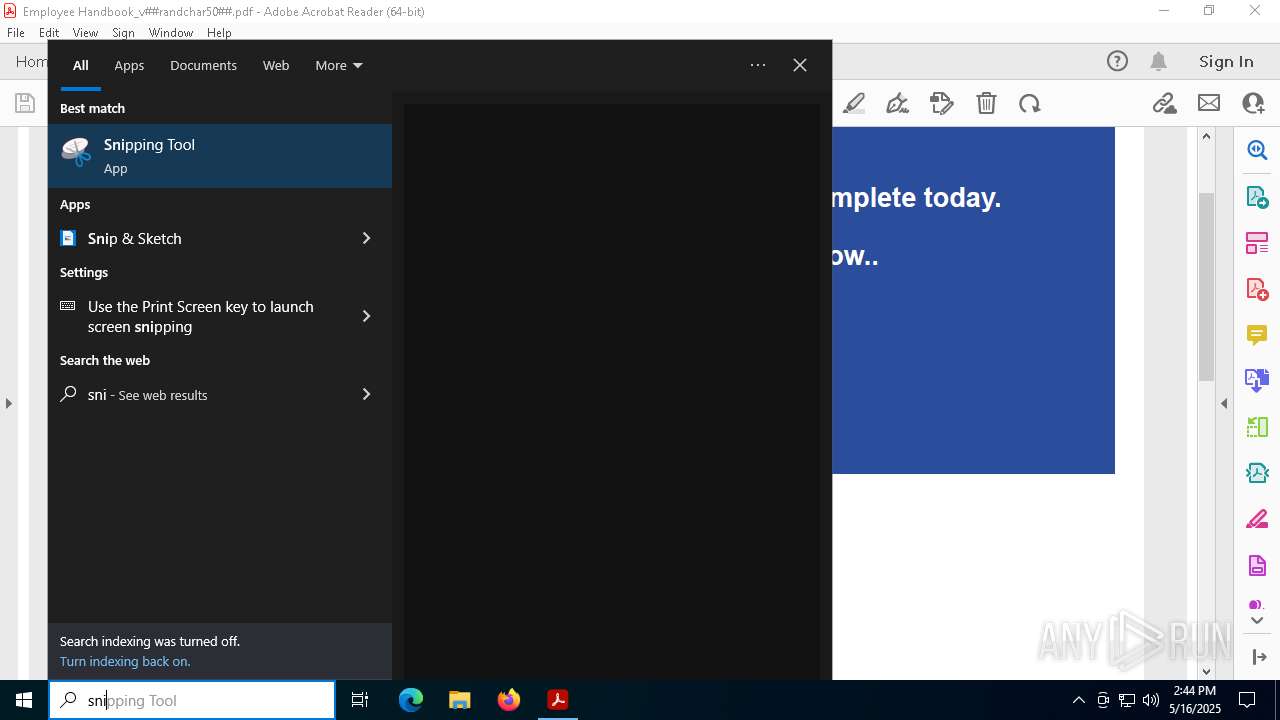Open the Combine Files sidebar tool
The width and height of the screenshot is (1280, 720).
(x=1257, y=381)
